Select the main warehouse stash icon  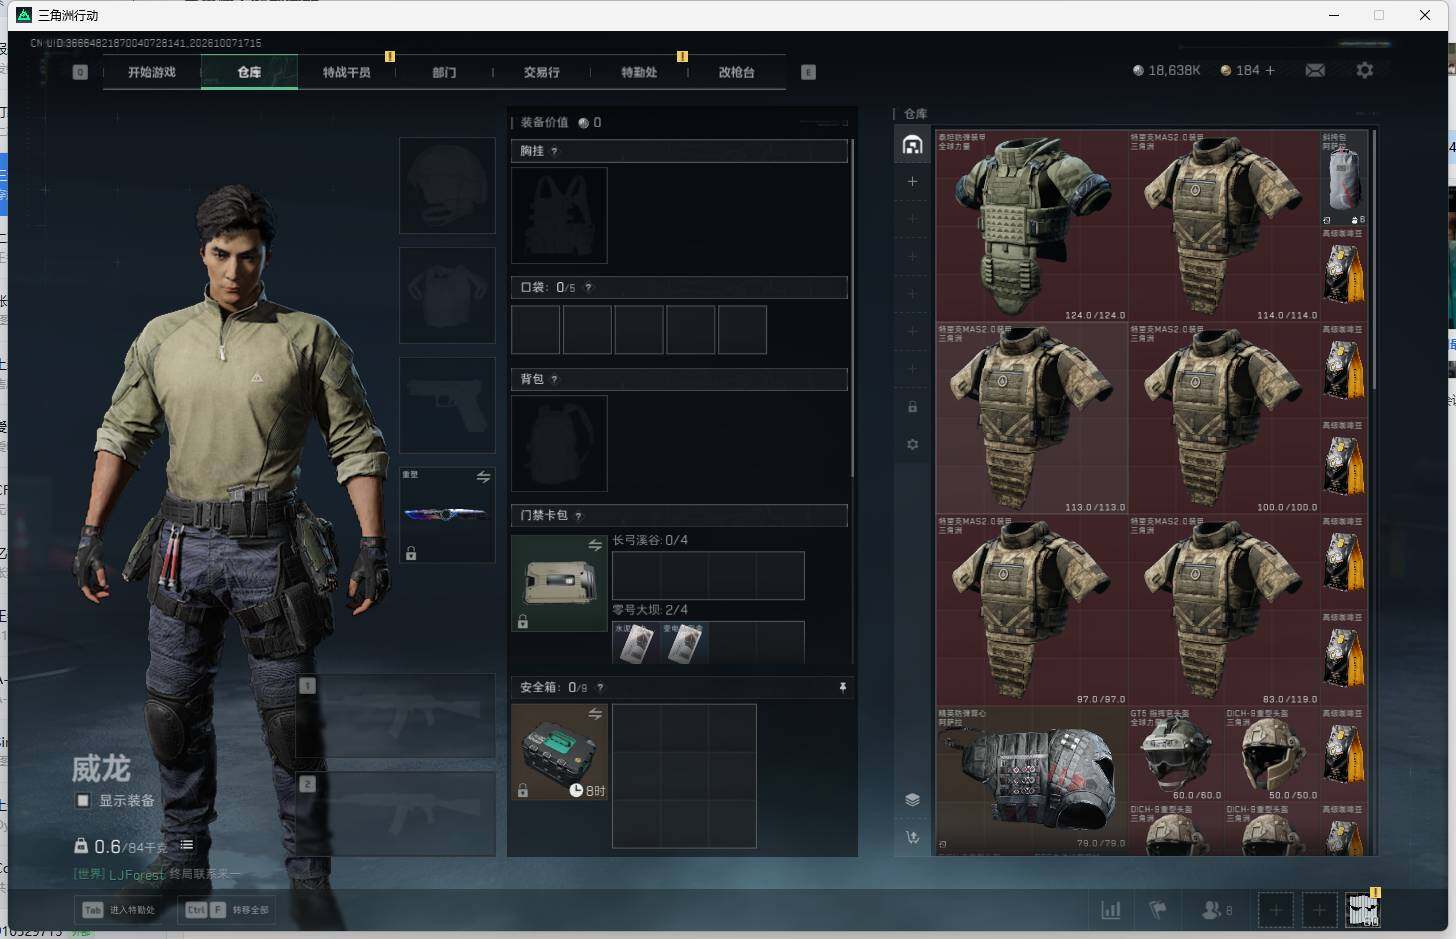[x=912, y=145]
